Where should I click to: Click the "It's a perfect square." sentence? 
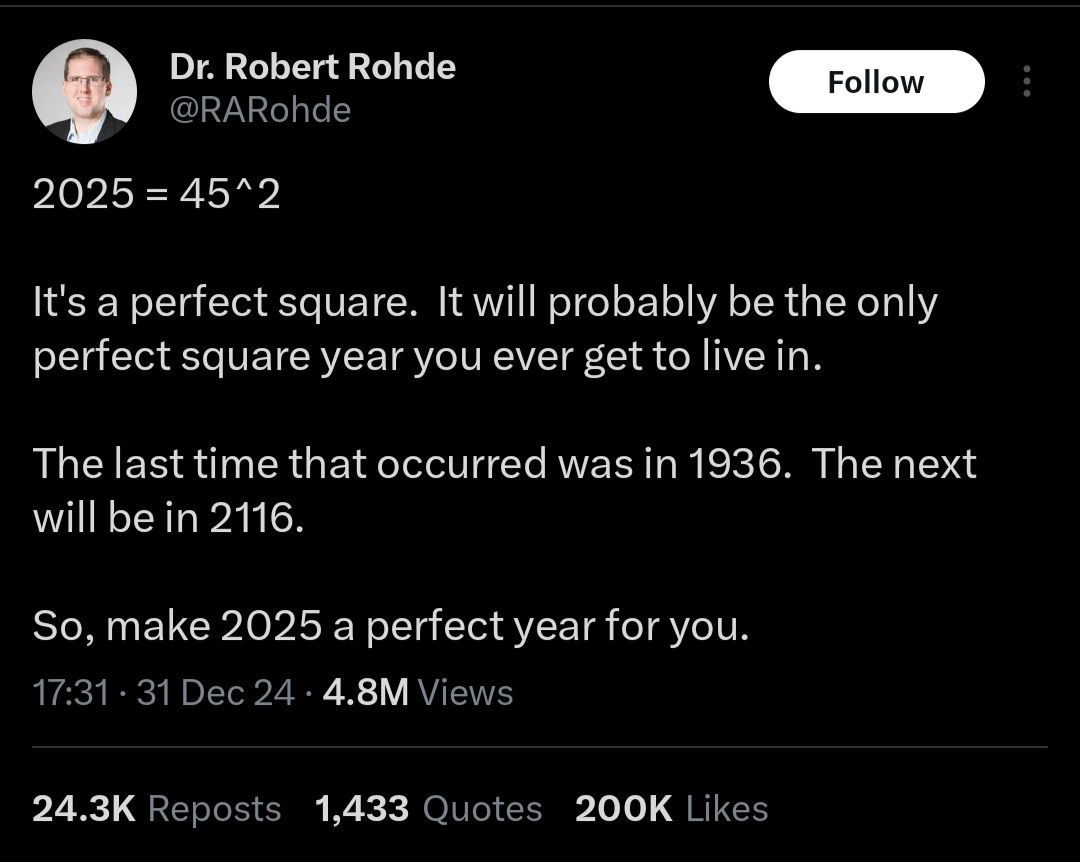[224, 303]
